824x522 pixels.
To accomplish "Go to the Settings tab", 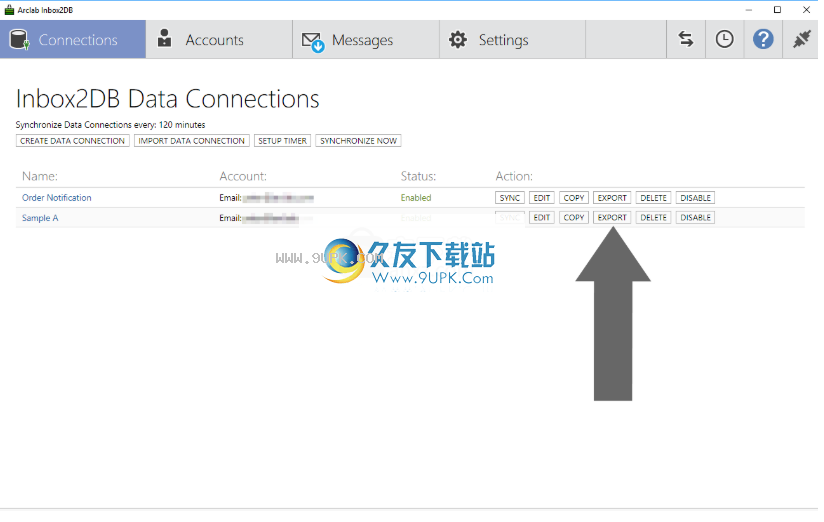I will (x=512, y=39).
